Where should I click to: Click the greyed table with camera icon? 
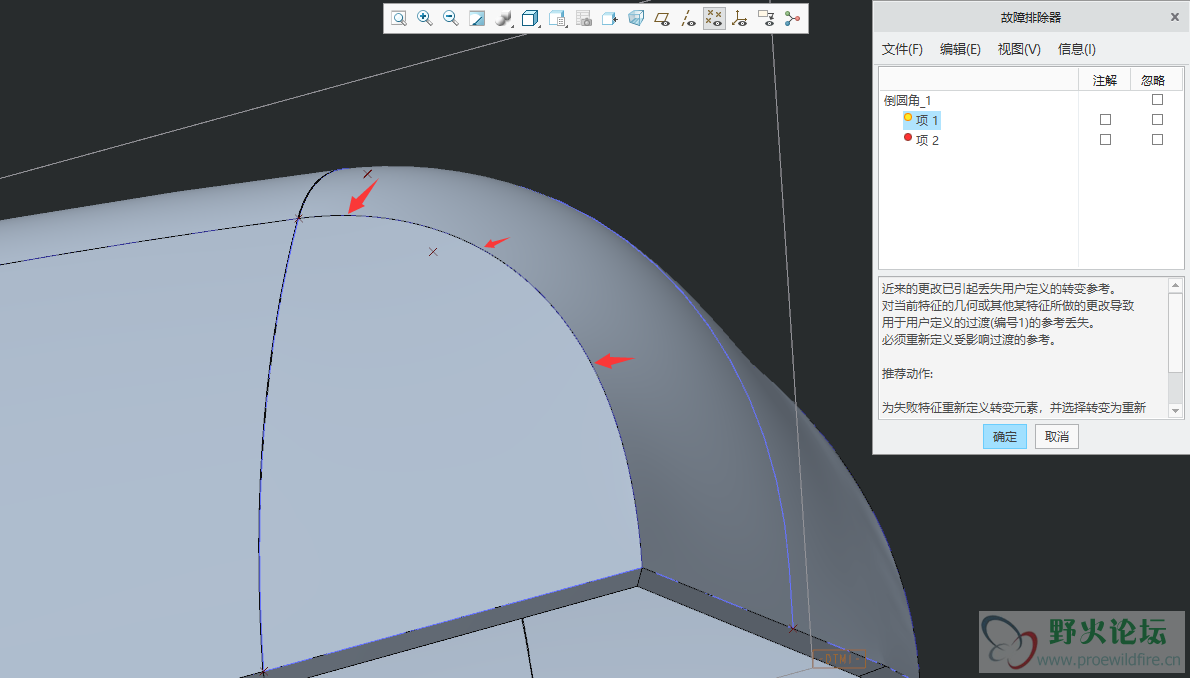pos(584,18)
